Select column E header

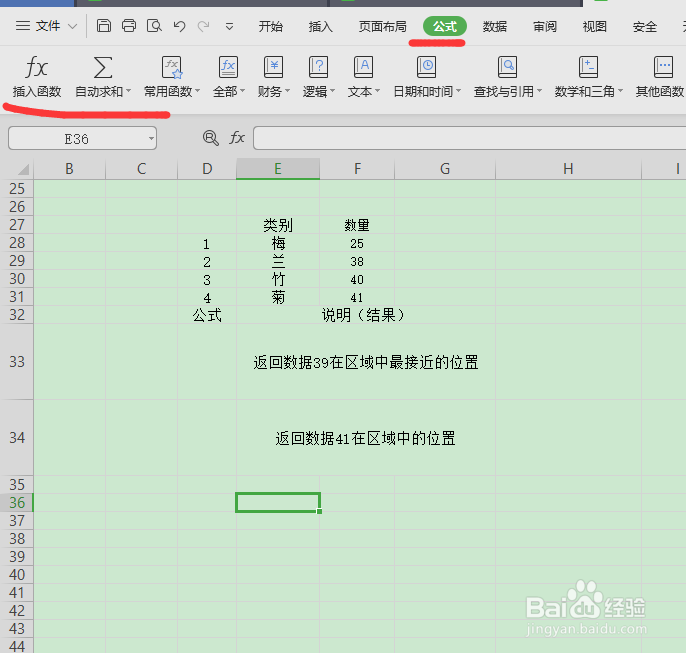[278, 169]
